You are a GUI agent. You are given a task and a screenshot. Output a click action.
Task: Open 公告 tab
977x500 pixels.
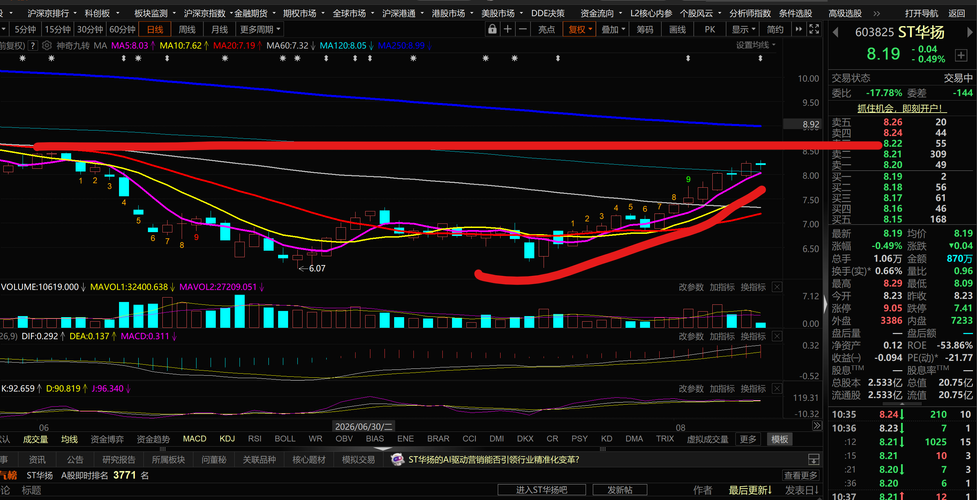pos(75,460)
